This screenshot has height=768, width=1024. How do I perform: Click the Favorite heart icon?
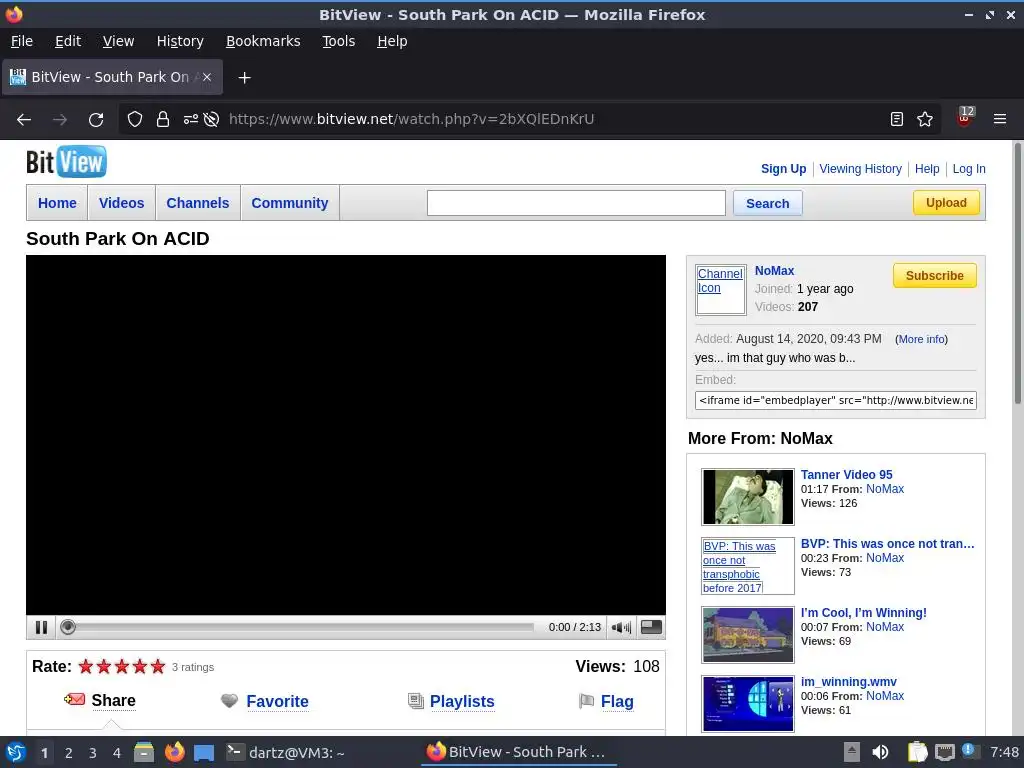click(229, 701)
